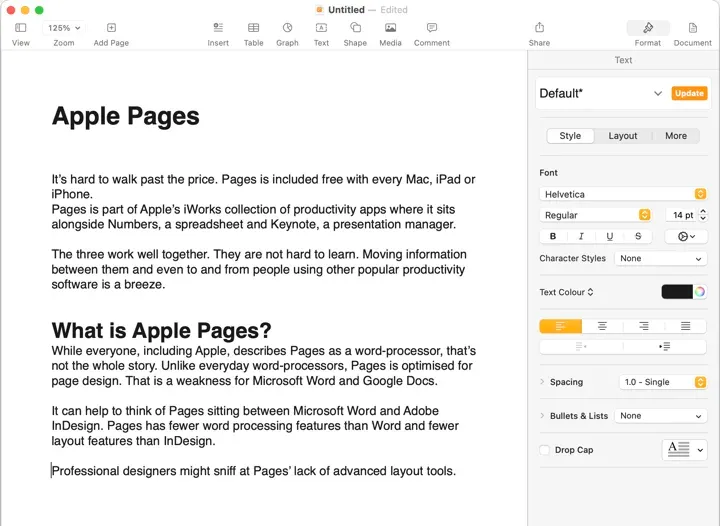Open Character Styles None dropdown
This screenshot has width=720, height=526.
pyautogui.click(x=660, y=258)
